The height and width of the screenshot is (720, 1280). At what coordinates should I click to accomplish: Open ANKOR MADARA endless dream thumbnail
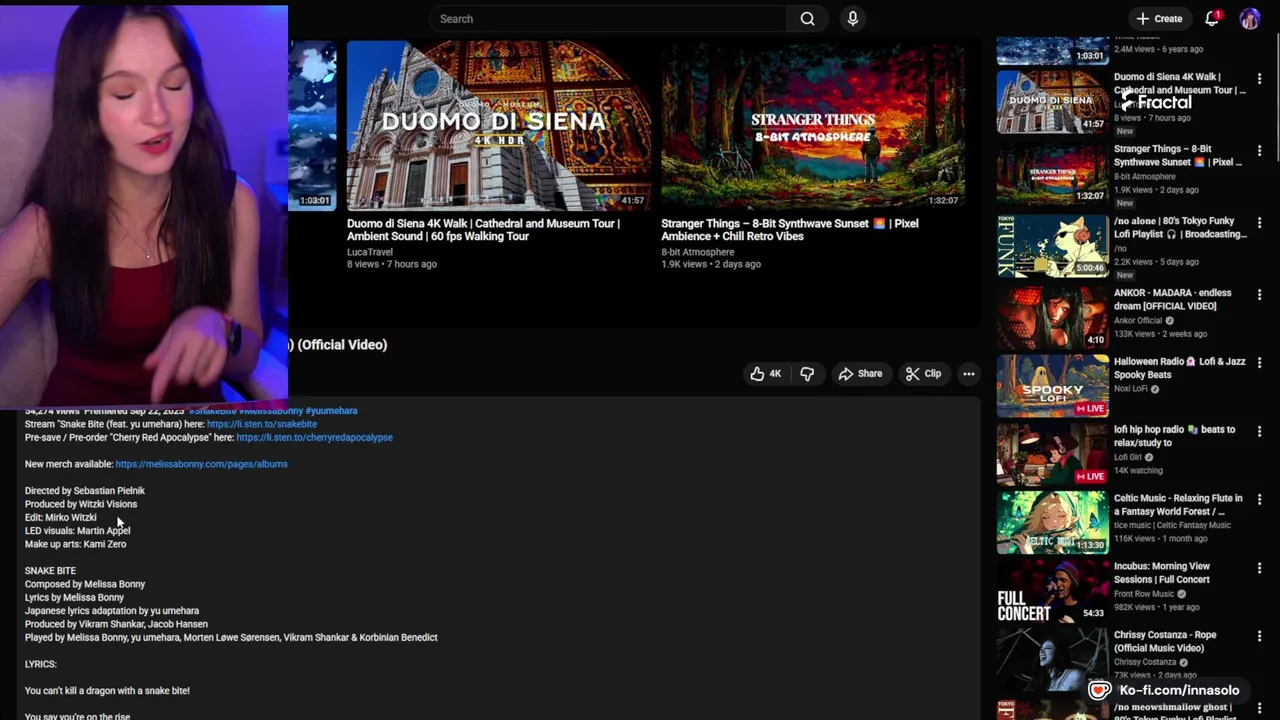1052,317
